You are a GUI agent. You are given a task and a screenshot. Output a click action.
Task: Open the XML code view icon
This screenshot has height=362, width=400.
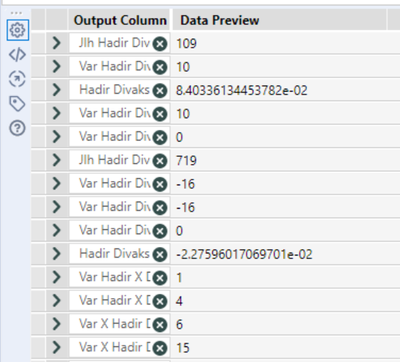[x=17, y=54]
